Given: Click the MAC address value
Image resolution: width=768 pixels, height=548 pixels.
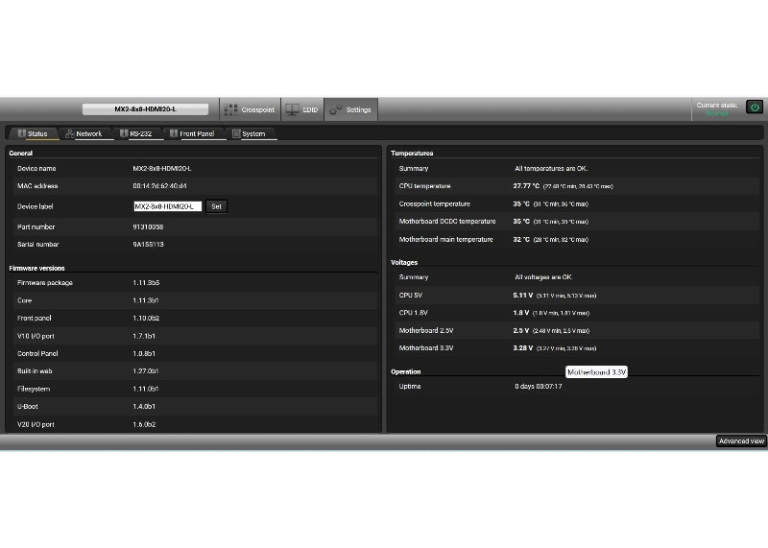Looking at the screenshot, I should coord(160,186).
